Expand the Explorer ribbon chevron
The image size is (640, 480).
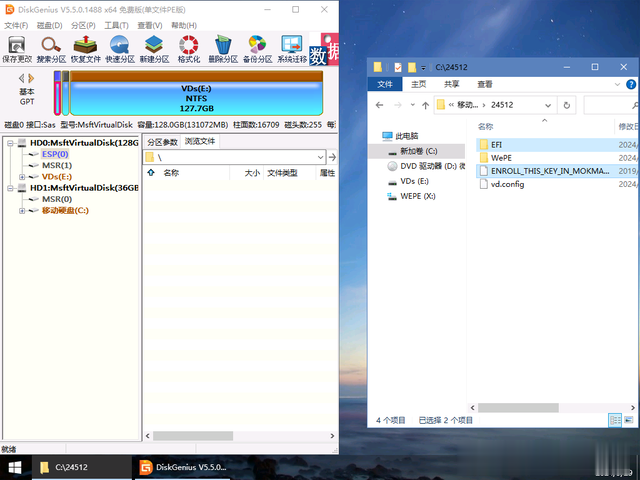617,84
